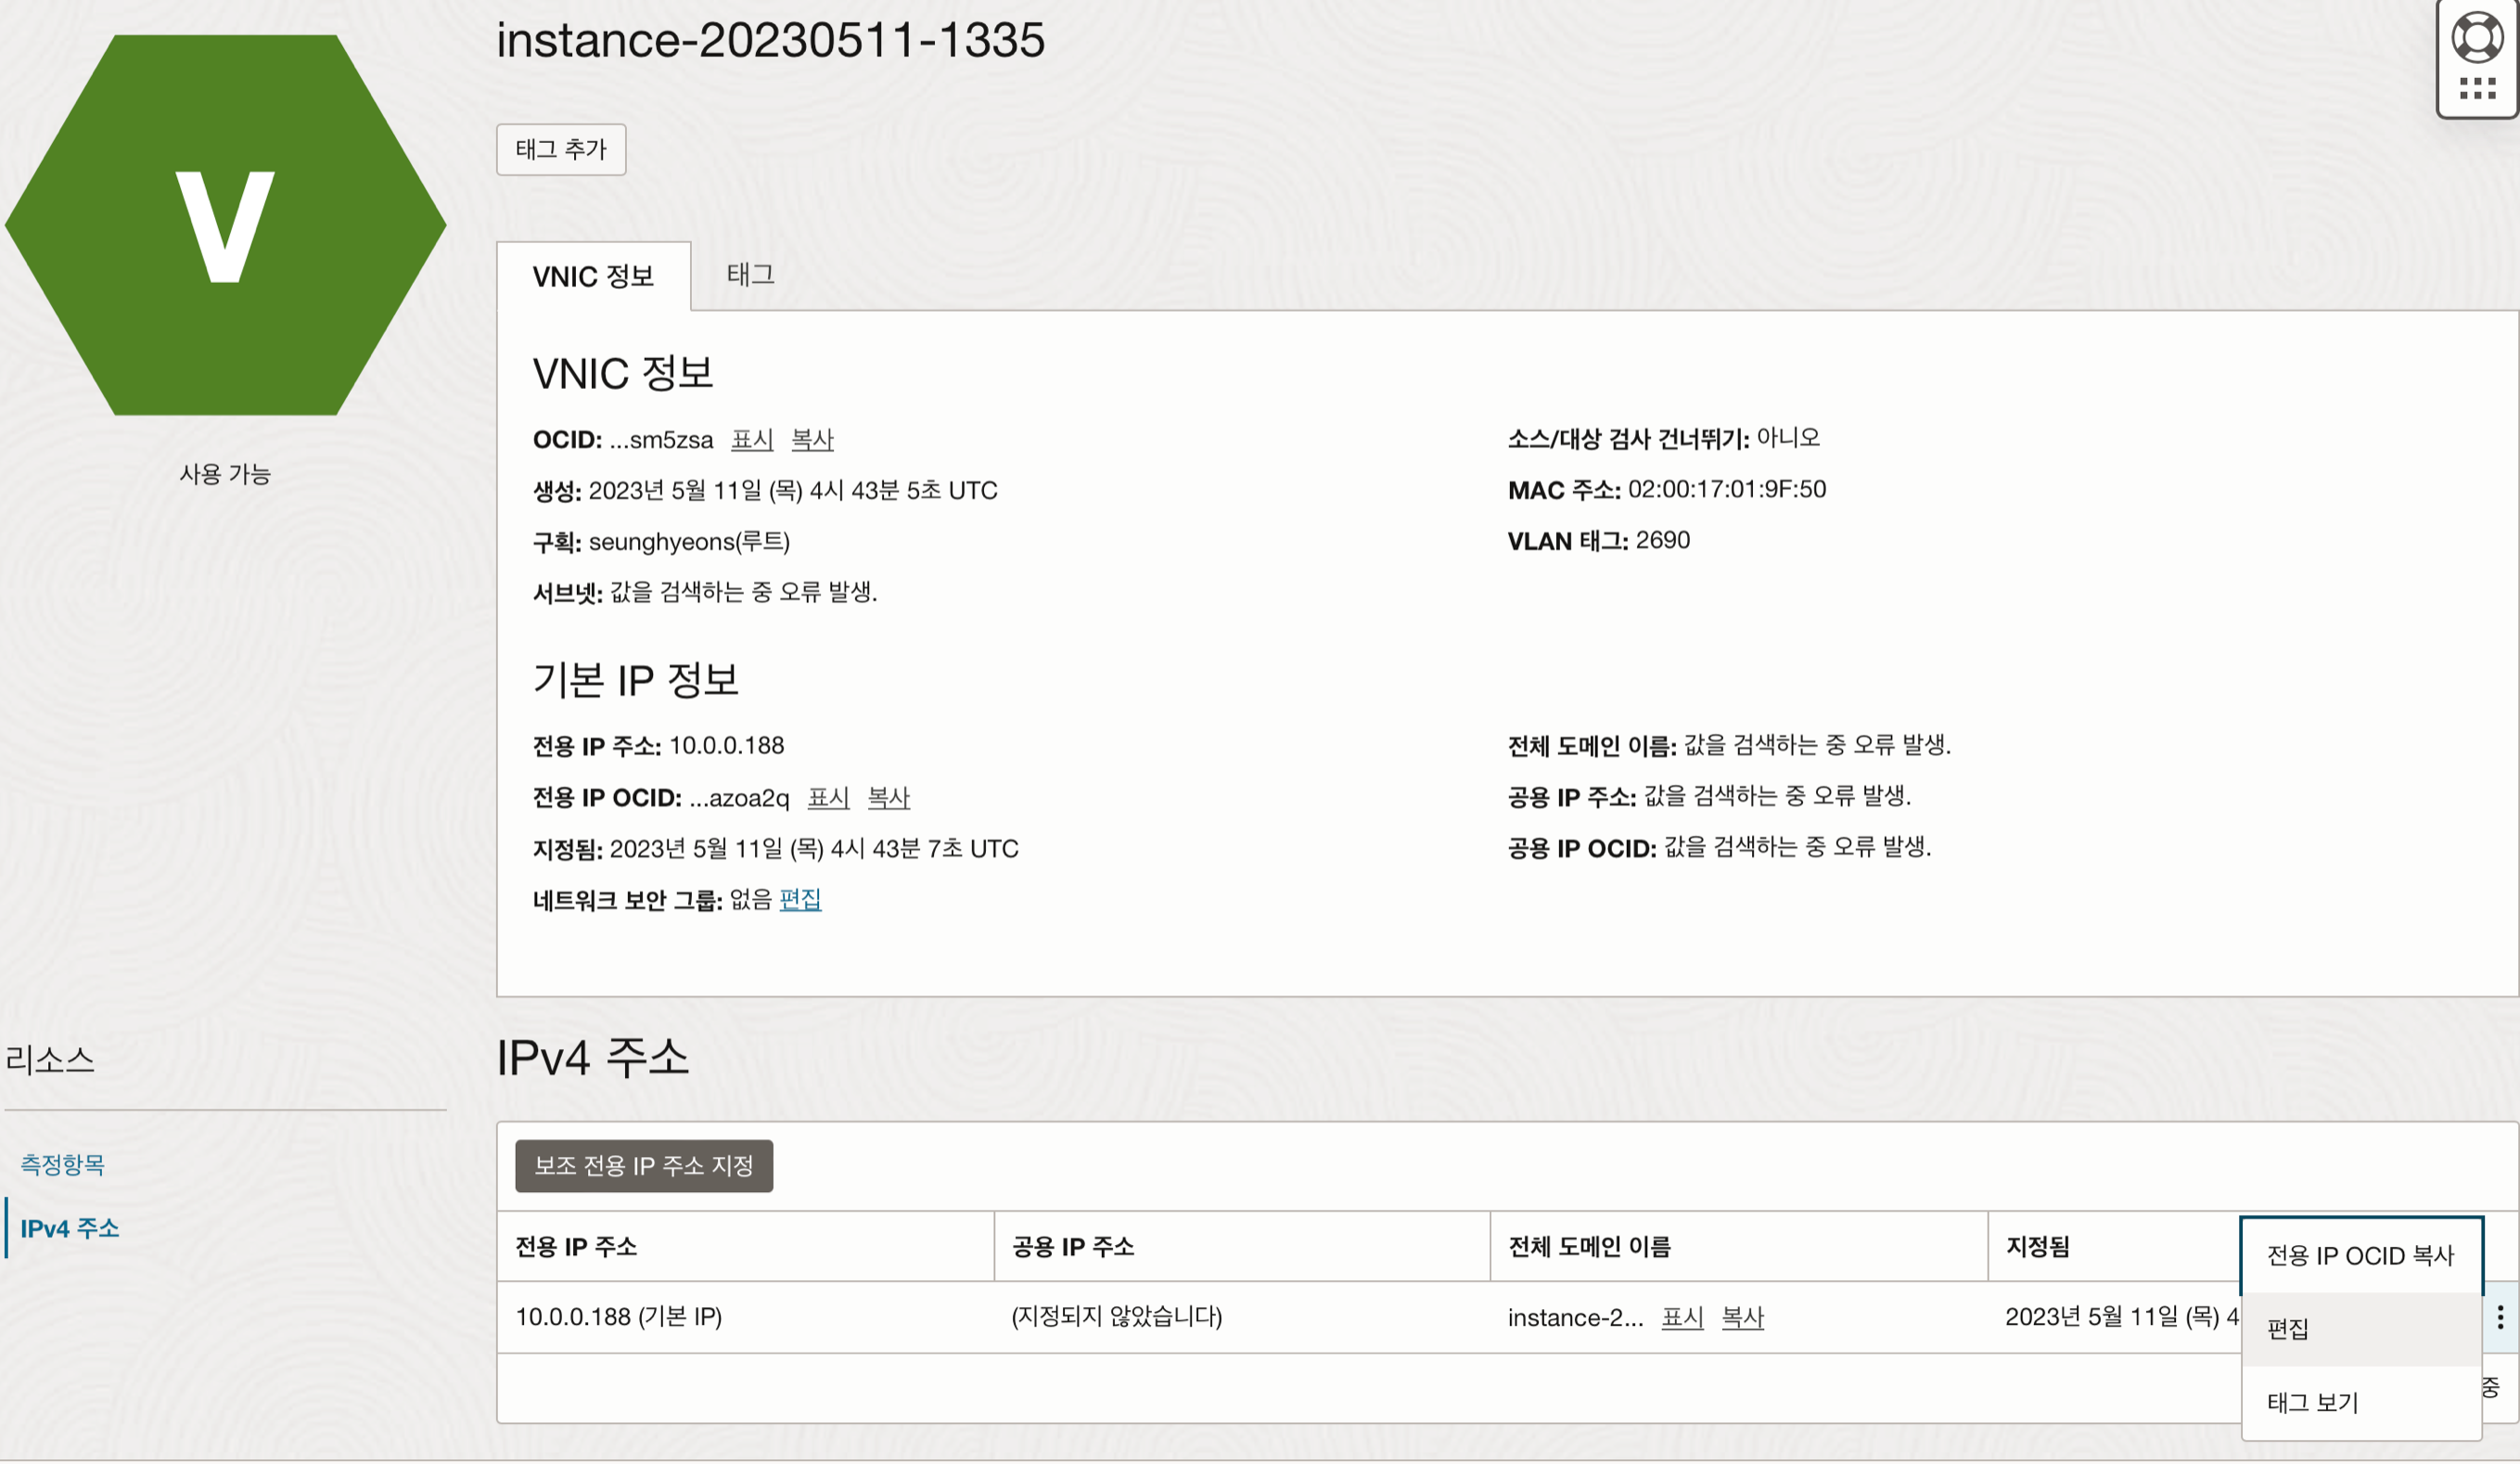The height and width of the screenshot is (1464, 2520).
Task: Open the three-dot actions menu for 10.0.0.188
Action: (x=2499, y=1317)
